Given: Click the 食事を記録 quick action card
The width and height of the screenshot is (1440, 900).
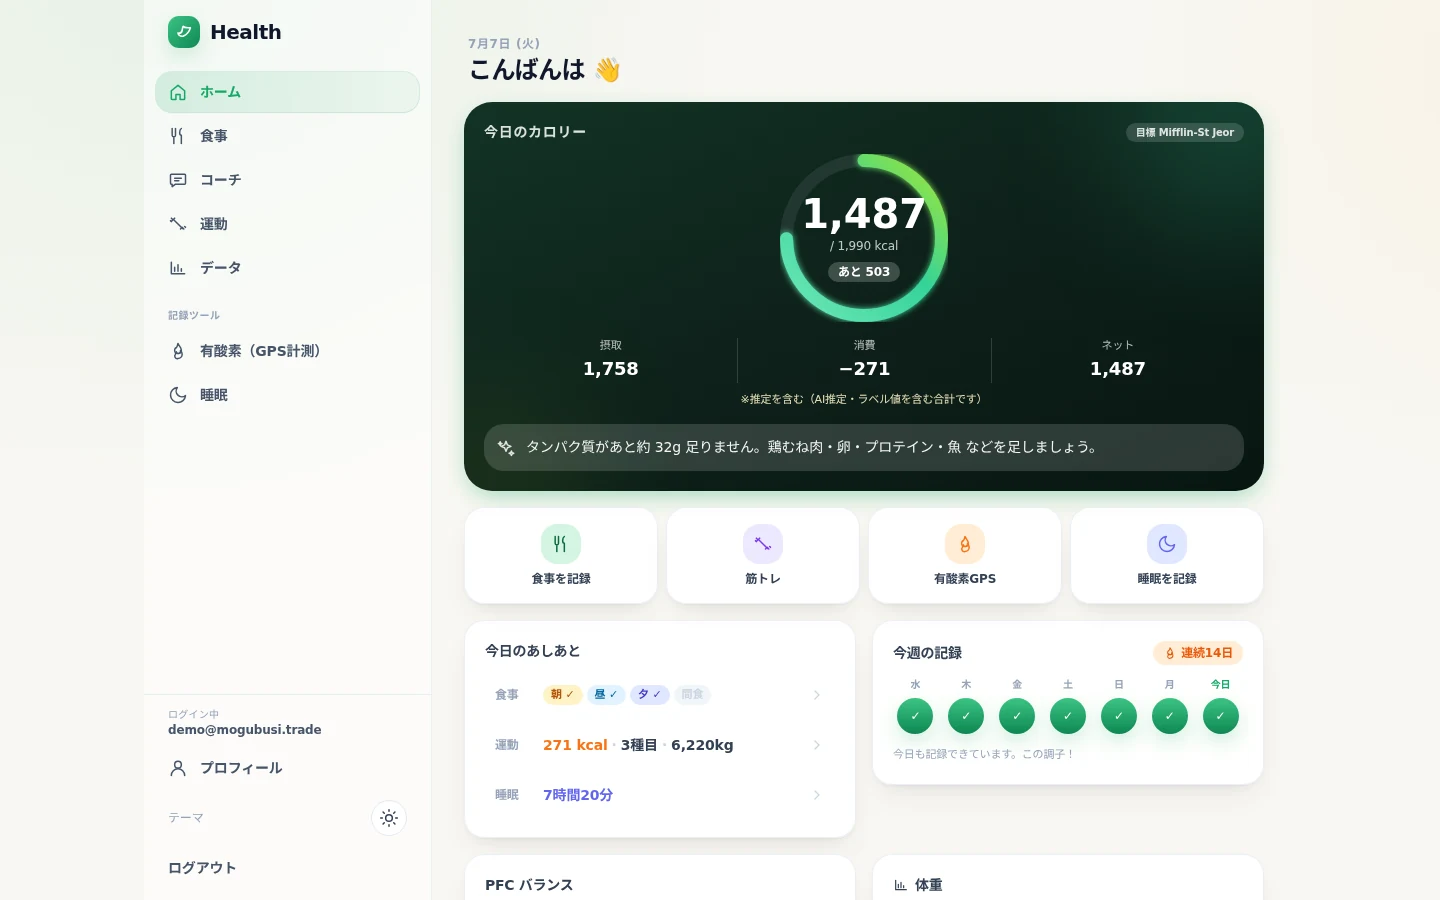Looking at the screenshot, I should click(x=561, y=556).
